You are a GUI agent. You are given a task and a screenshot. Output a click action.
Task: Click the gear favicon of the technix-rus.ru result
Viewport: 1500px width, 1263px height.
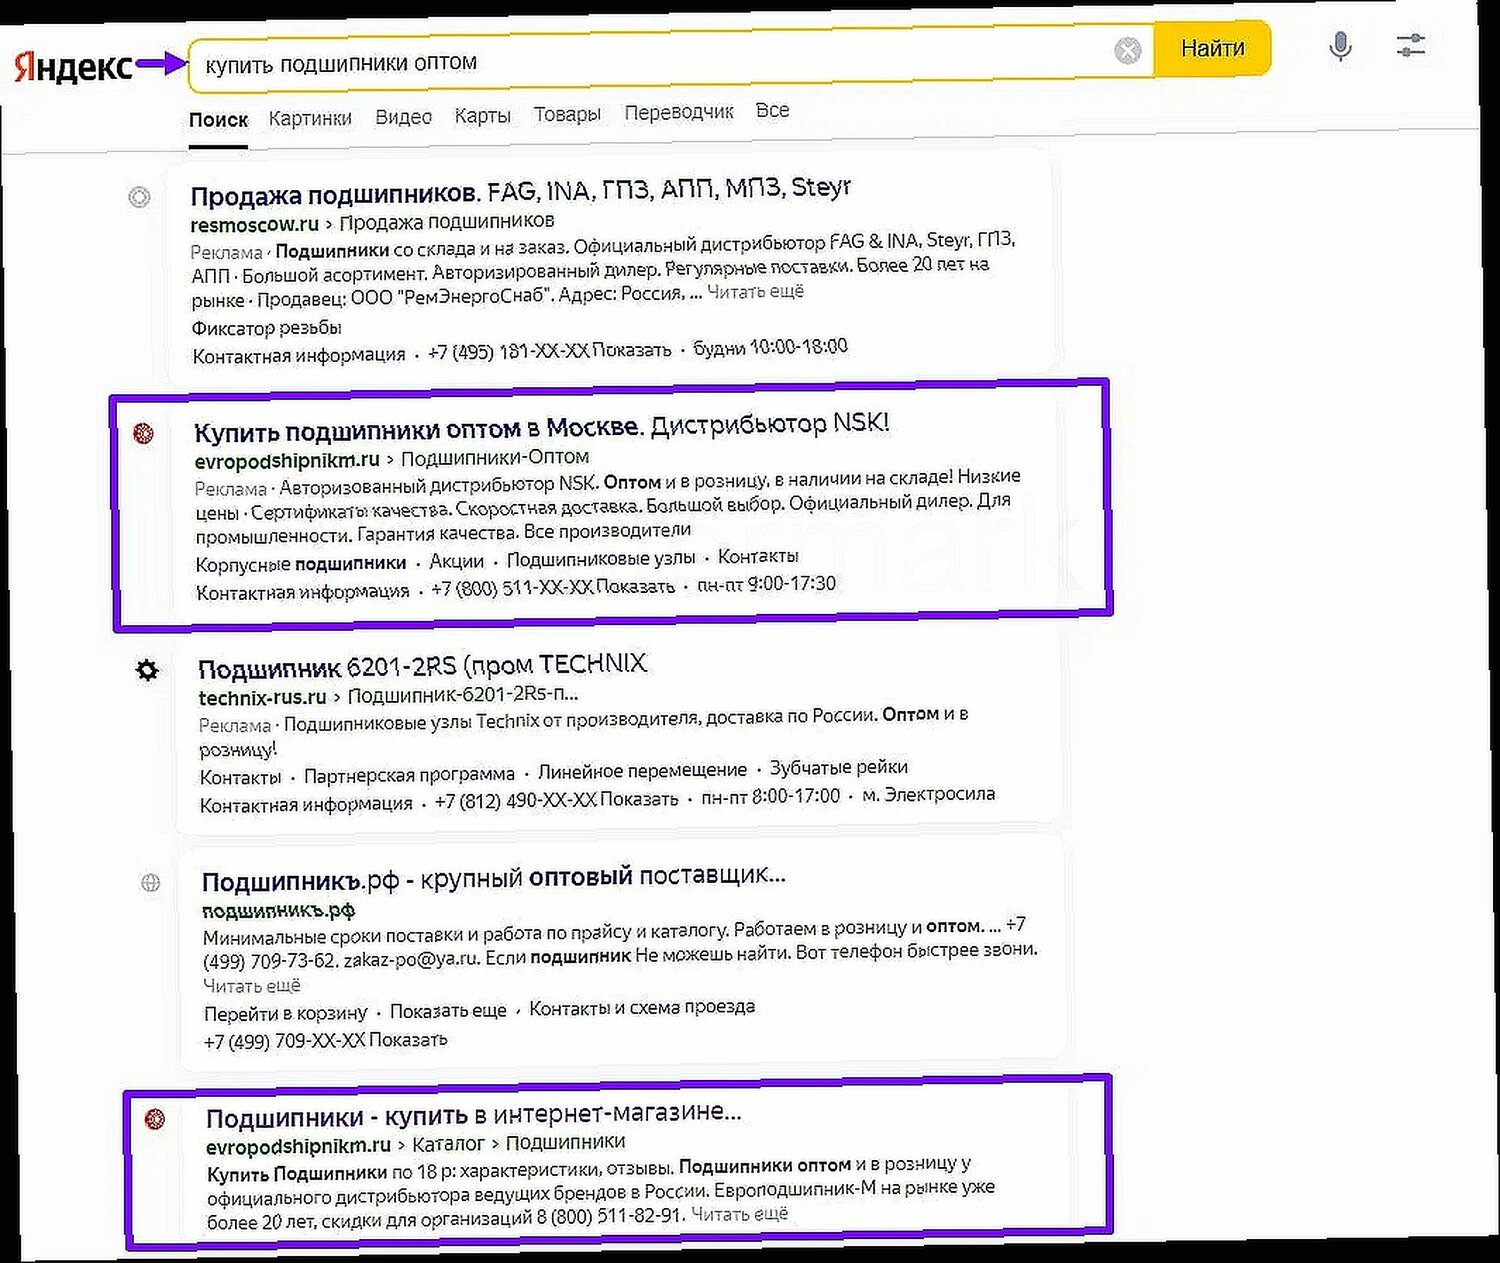point(147,669)
